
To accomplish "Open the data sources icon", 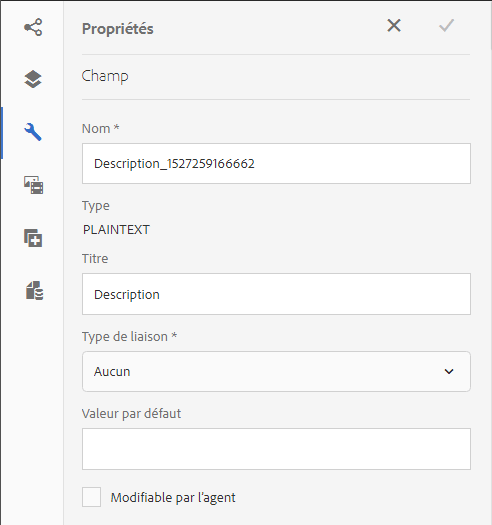I will point(34,290).
